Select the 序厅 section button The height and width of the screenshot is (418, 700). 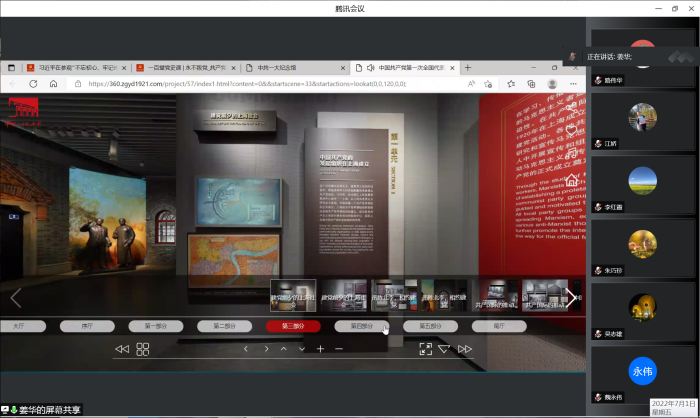point(87,326)
